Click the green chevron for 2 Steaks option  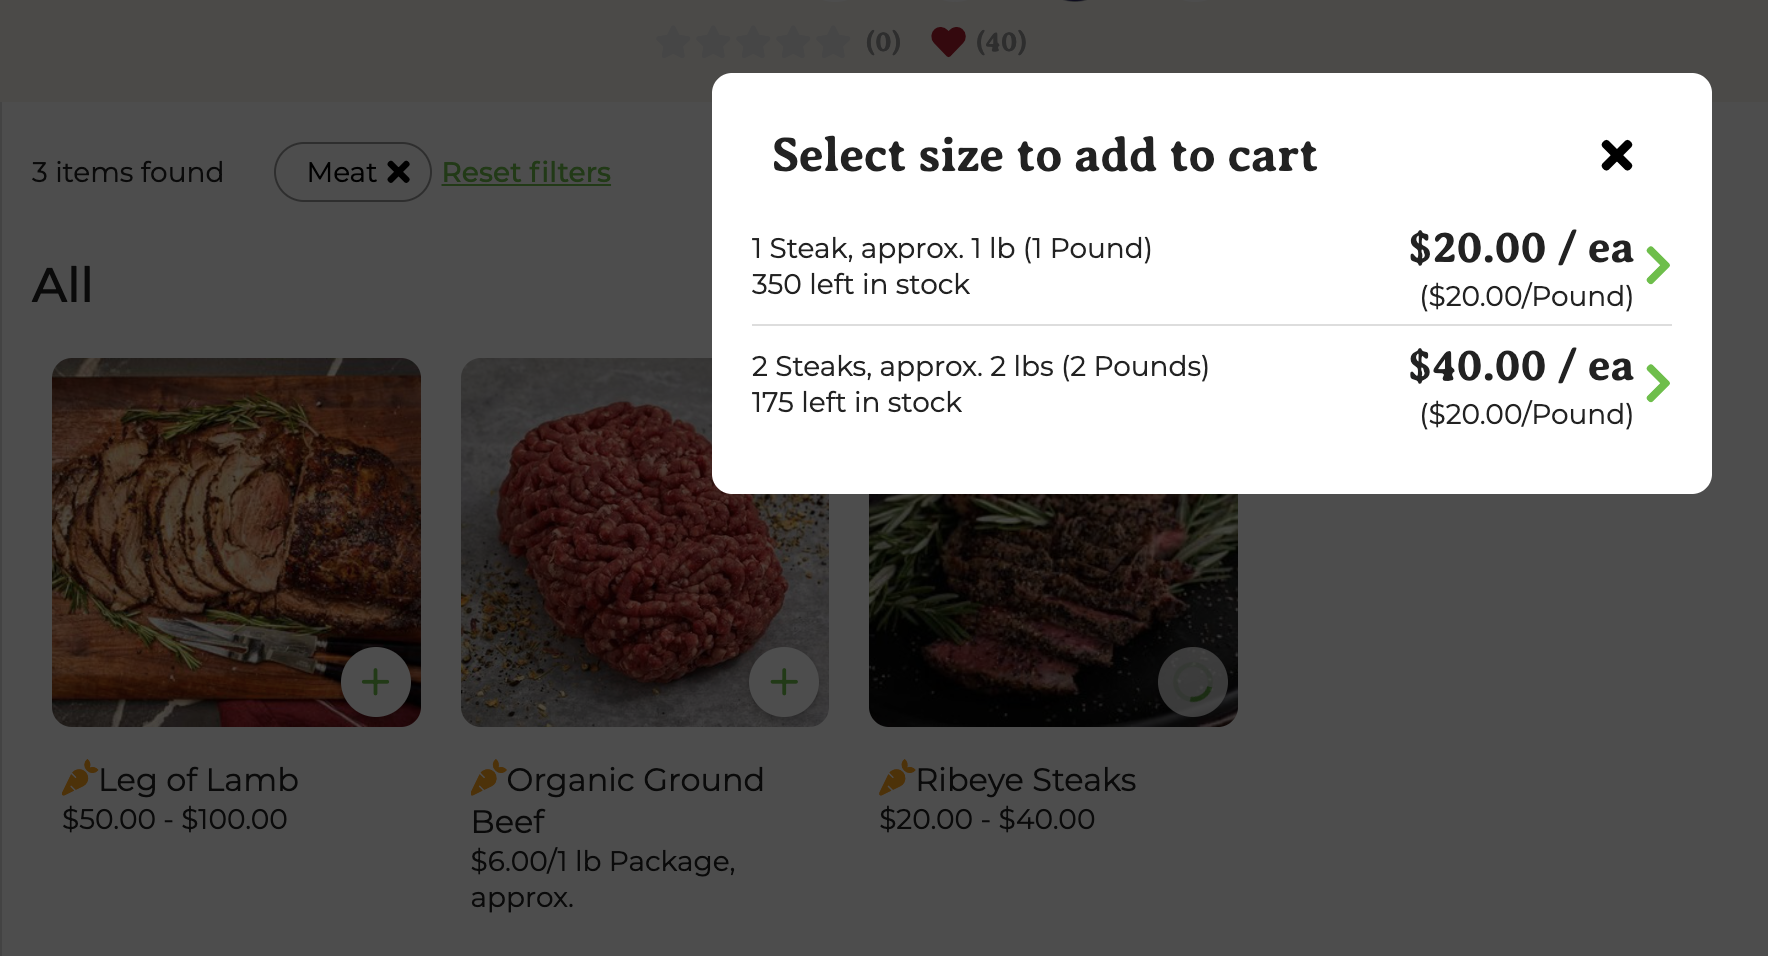coord(1657,383)
